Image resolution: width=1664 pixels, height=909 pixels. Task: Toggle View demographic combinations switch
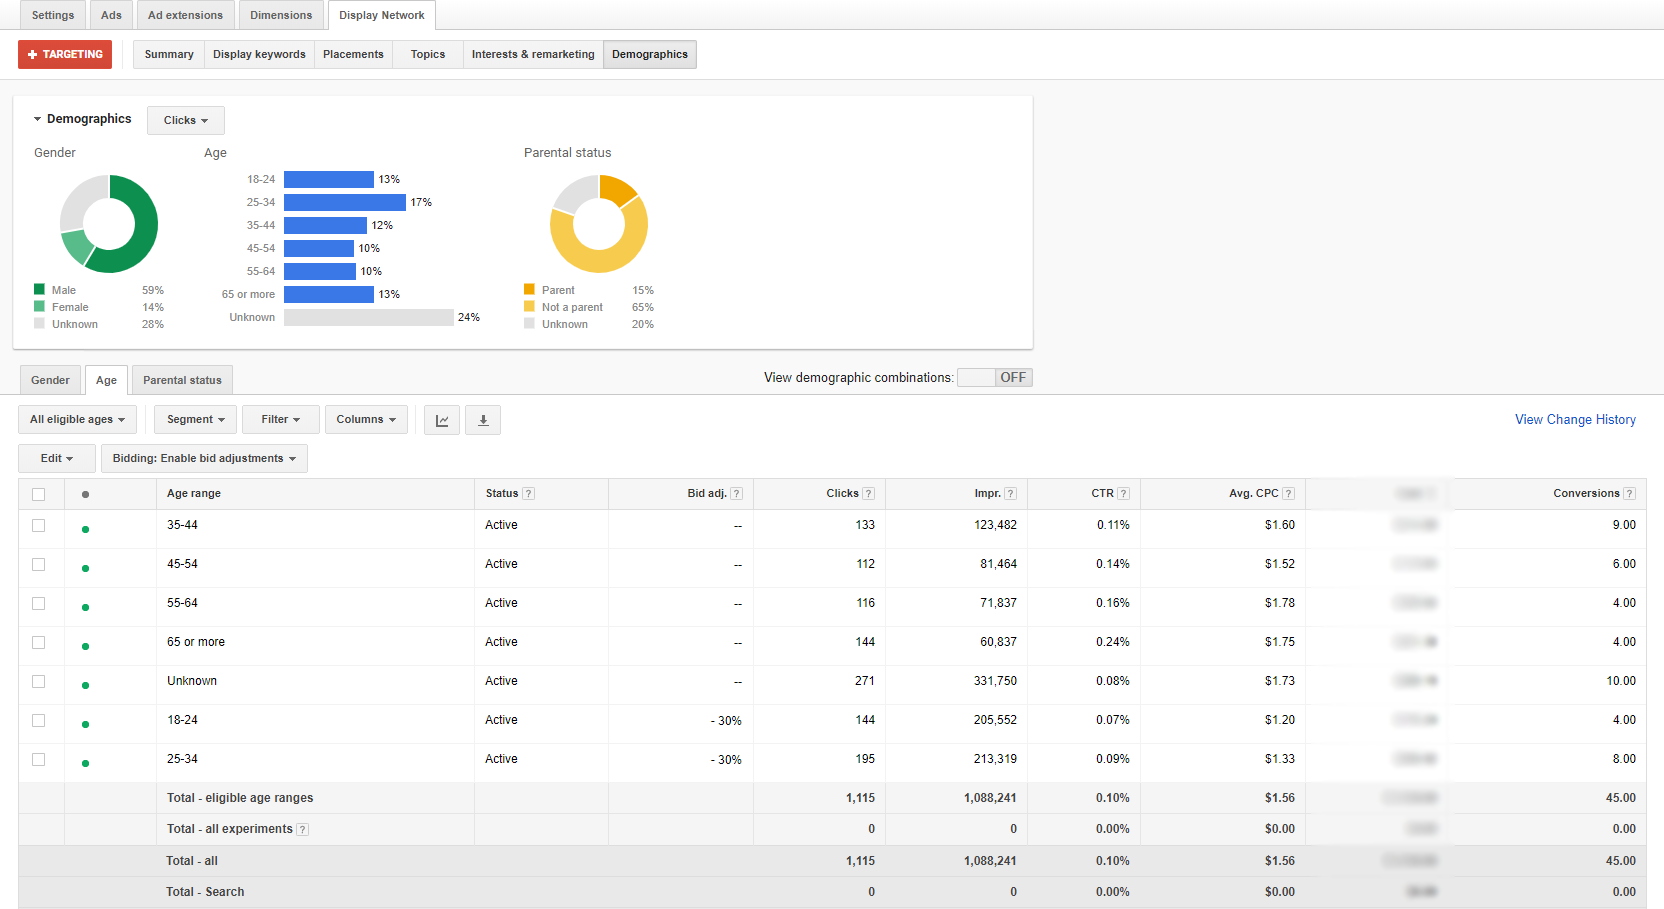(x=995, y=377)
